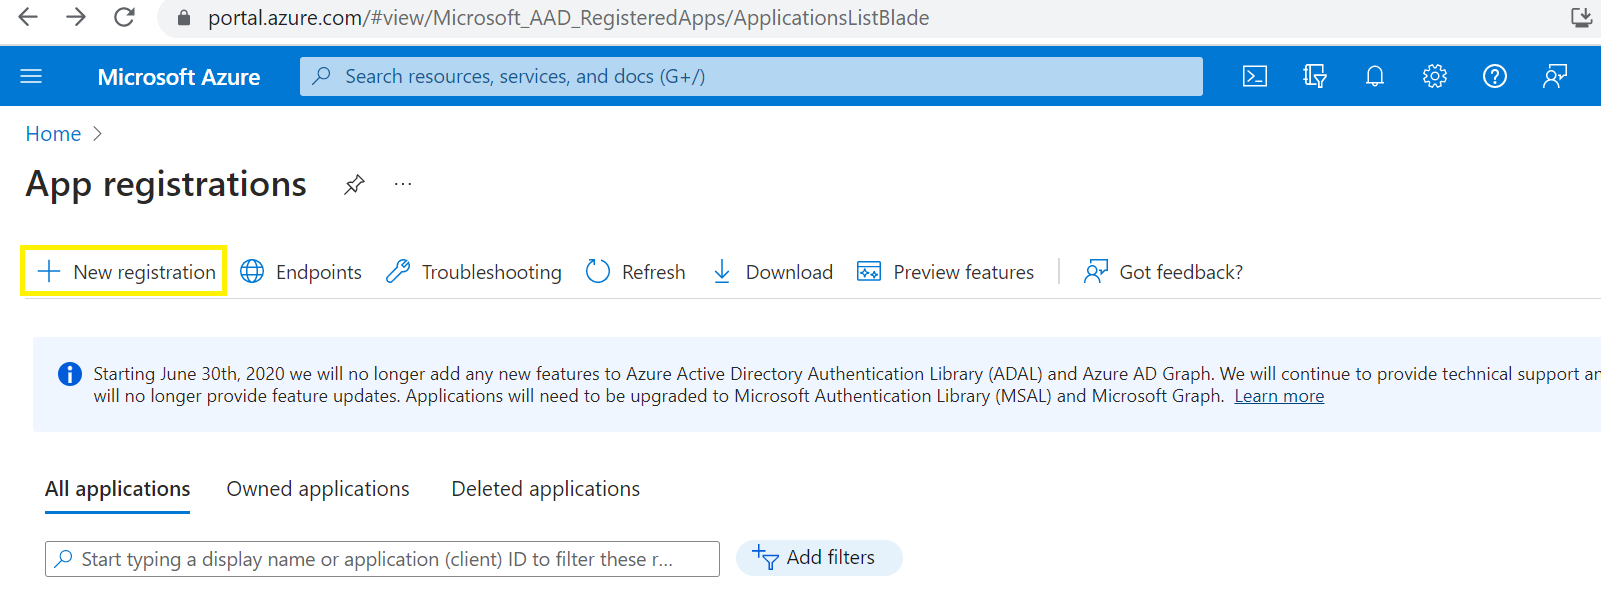Click the breadcrumb chevron after Home
This screenshot has height=612, width=1601.
(x=97, y=134)
